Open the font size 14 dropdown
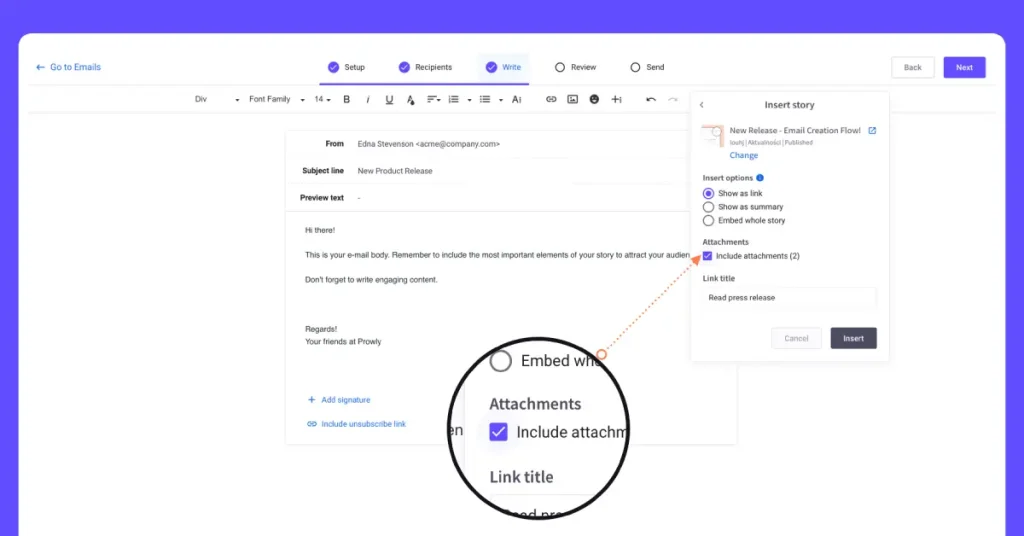1024x536 pixels. pyautogui.click(x=323, y=99)
